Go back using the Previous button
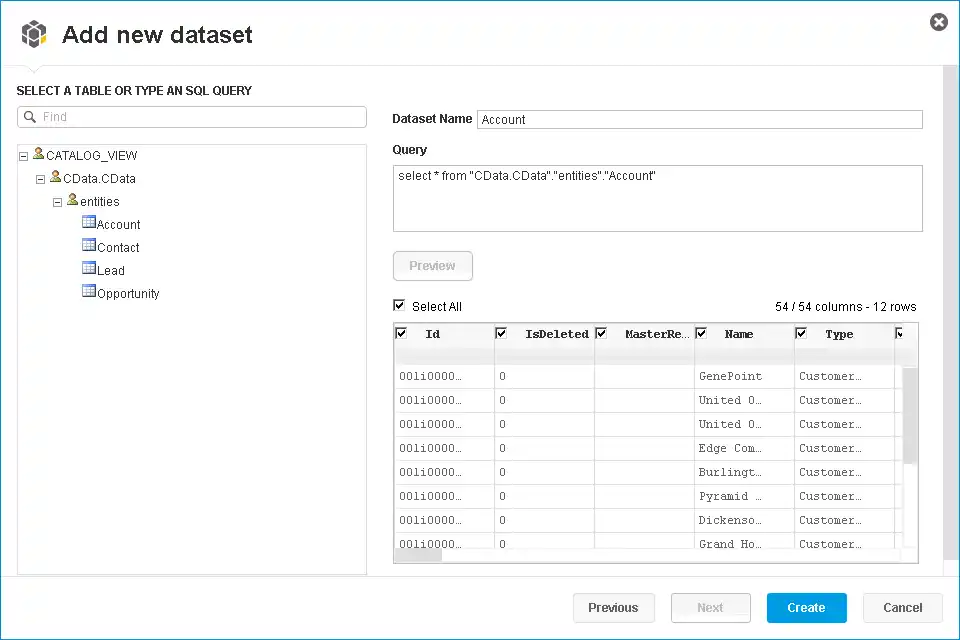The image size is (960, 640). point(613,607)
